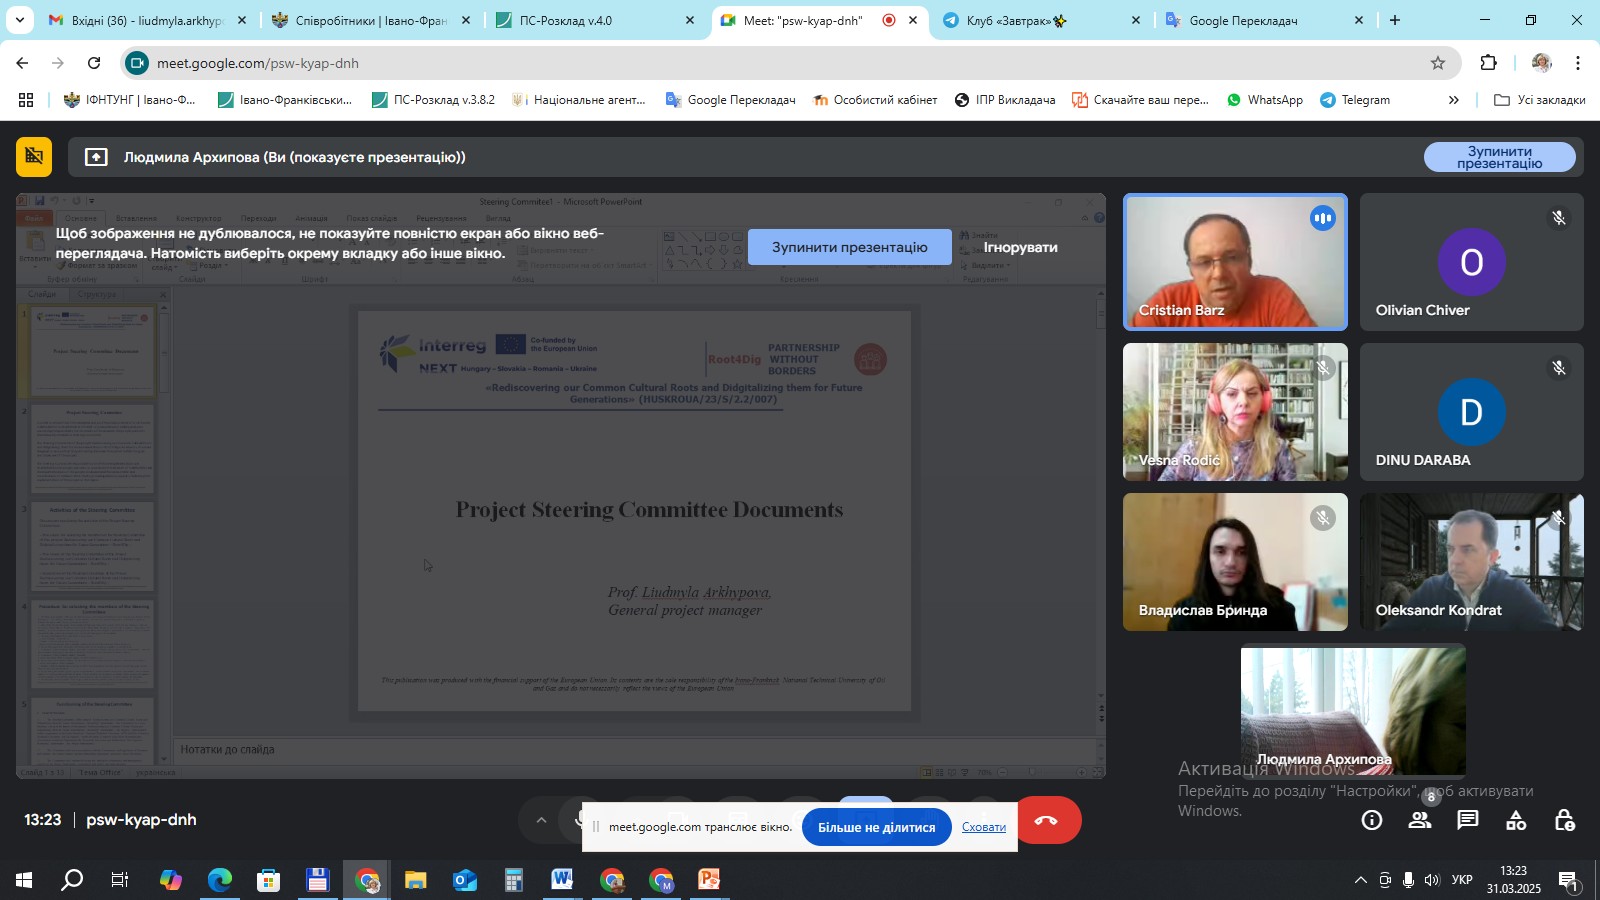Click Ігнорувати in the warning overlay
1600x900 pixels.
pyautogui.click(x=1020, y=247)
